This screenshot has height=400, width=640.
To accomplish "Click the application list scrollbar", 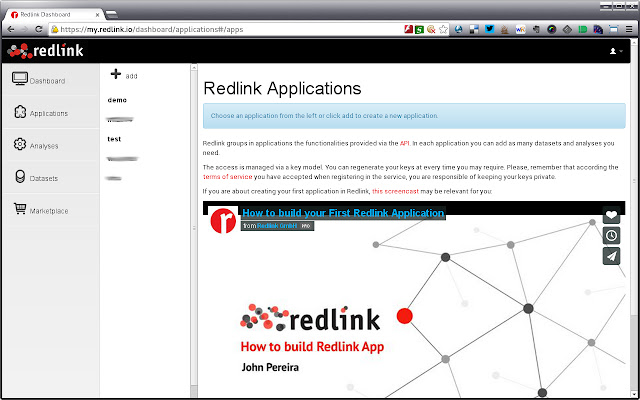I will point(194,229).
